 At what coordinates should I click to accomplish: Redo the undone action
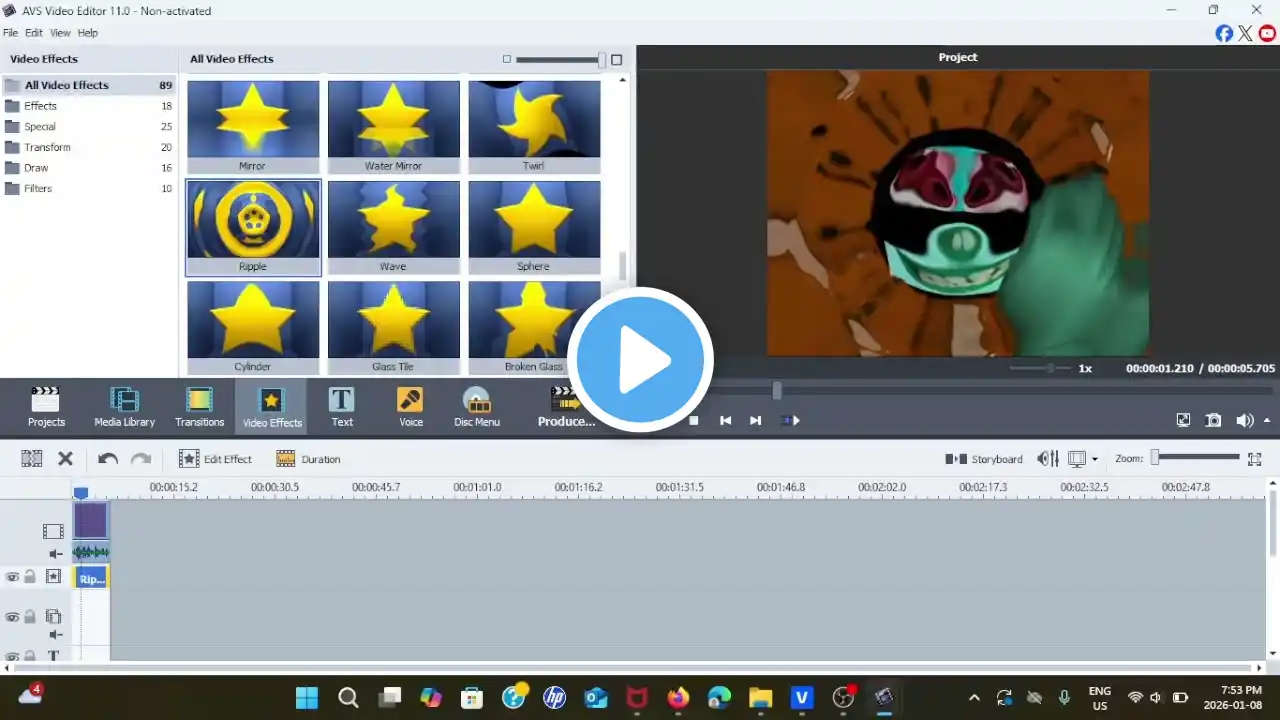click(x=141, y=459)
